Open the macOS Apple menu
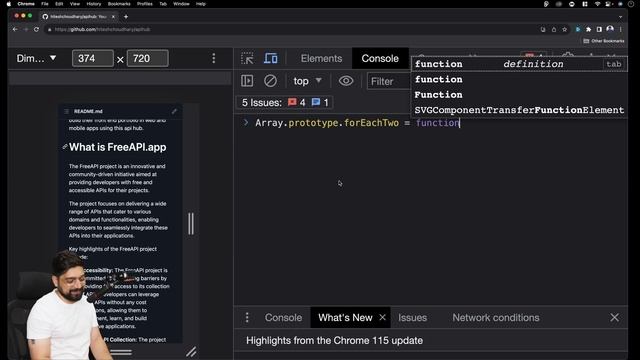The image size is (640, 360). (x=9, y=4)
